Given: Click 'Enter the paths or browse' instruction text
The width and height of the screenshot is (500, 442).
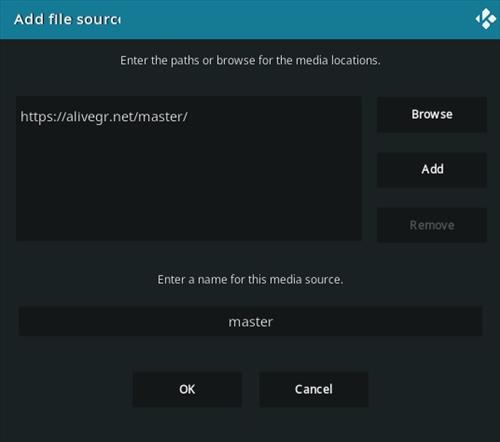Looking at the screenshot, I should click(250, 60).
